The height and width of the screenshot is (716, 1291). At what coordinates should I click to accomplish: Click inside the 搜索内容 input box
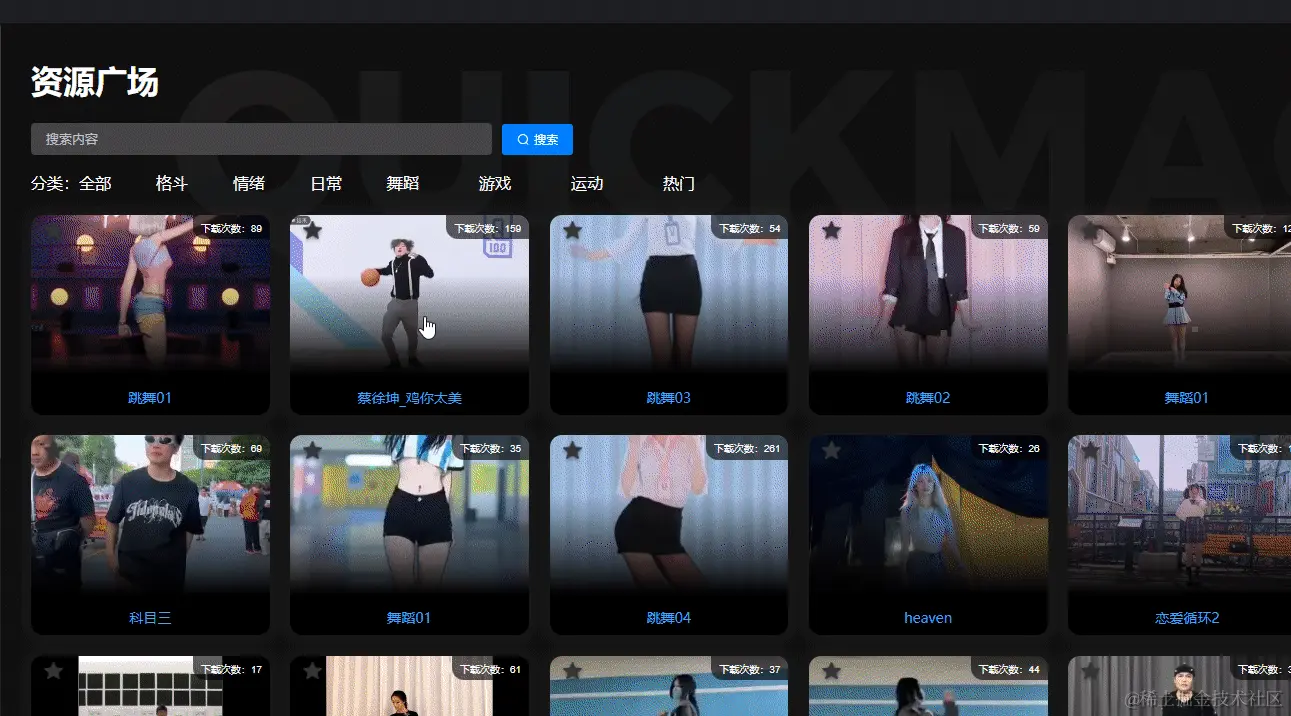click(x=260, y=139)
